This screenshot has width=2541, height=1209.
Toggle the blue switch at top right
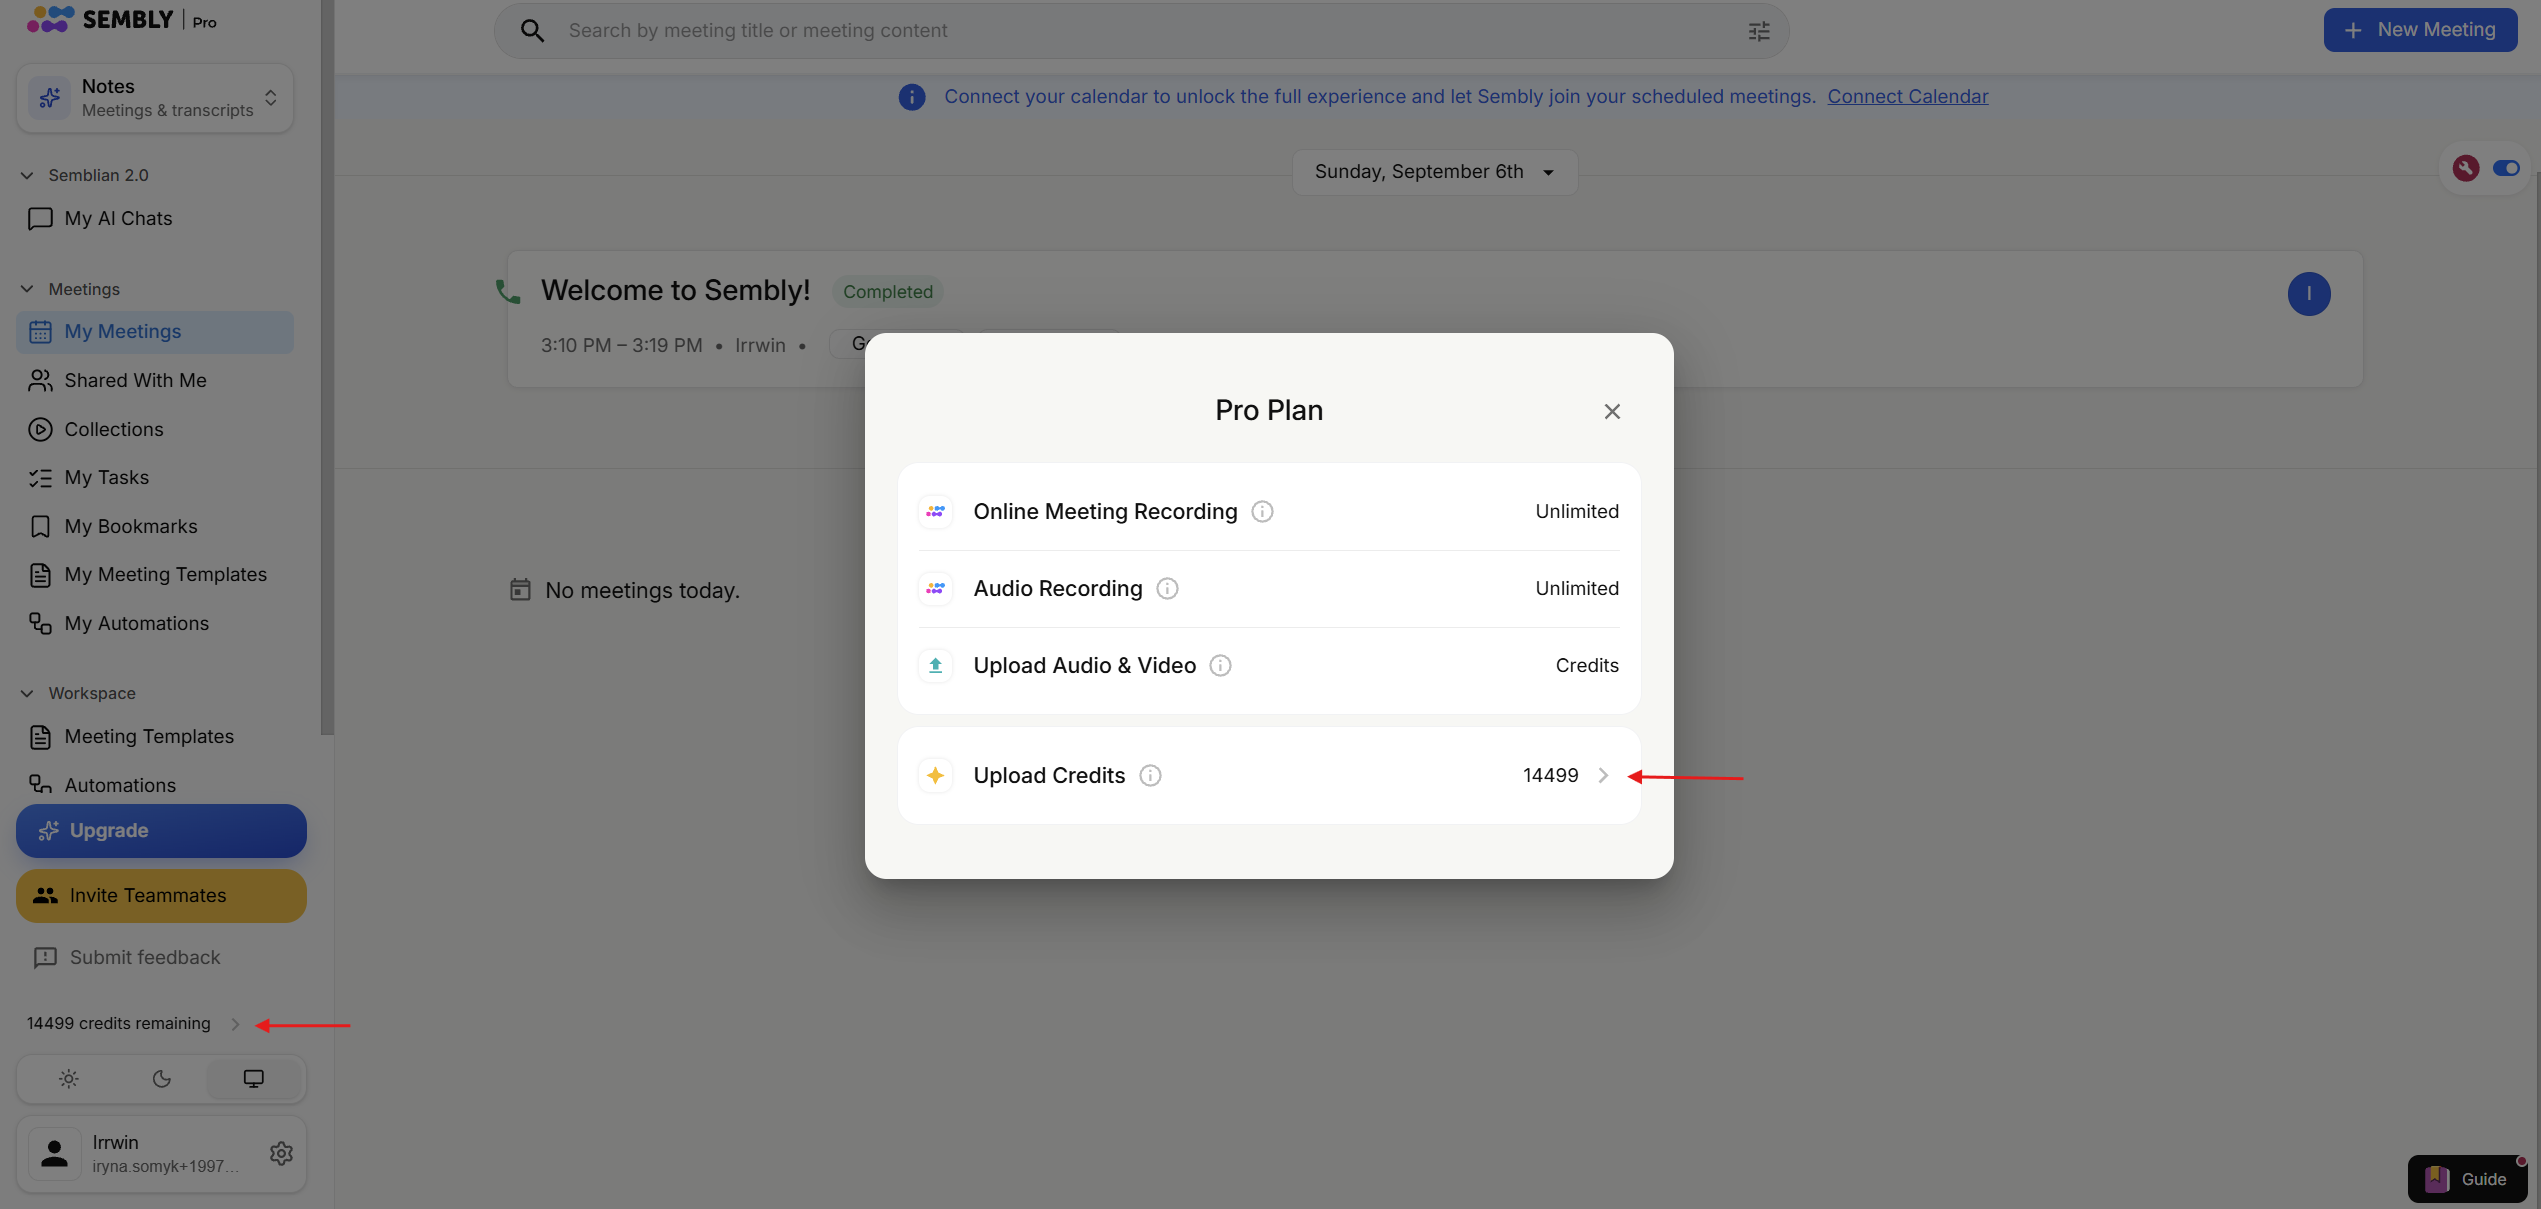point(2506,168)
